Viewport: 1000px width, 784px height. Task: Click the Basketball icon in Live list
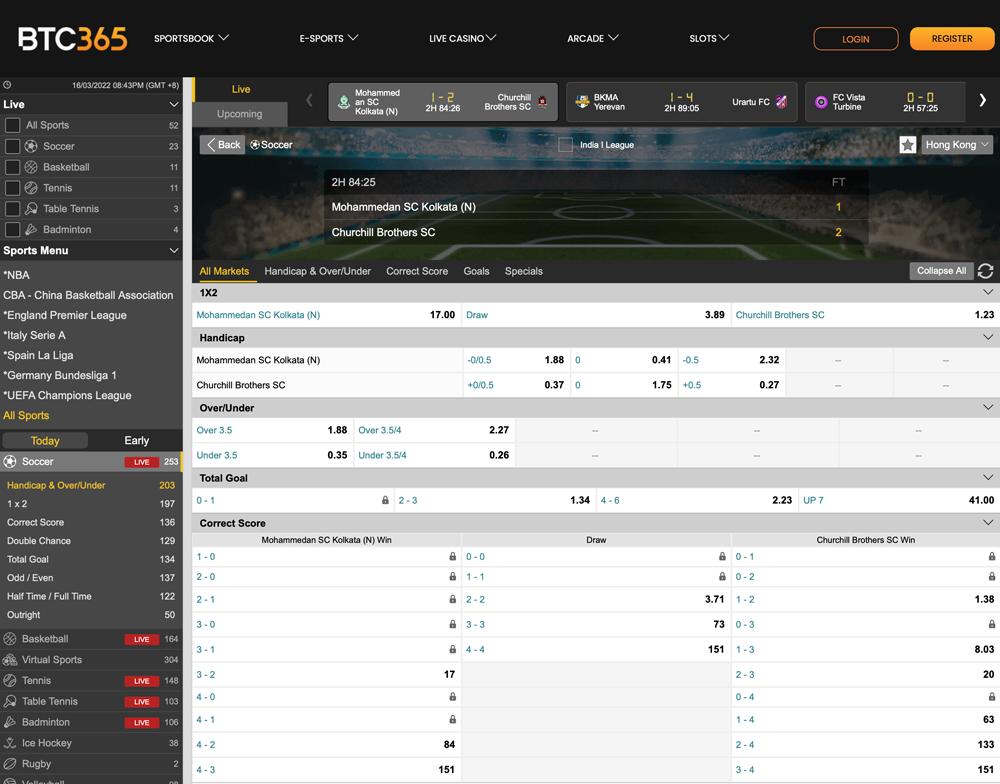click(31, 167)
